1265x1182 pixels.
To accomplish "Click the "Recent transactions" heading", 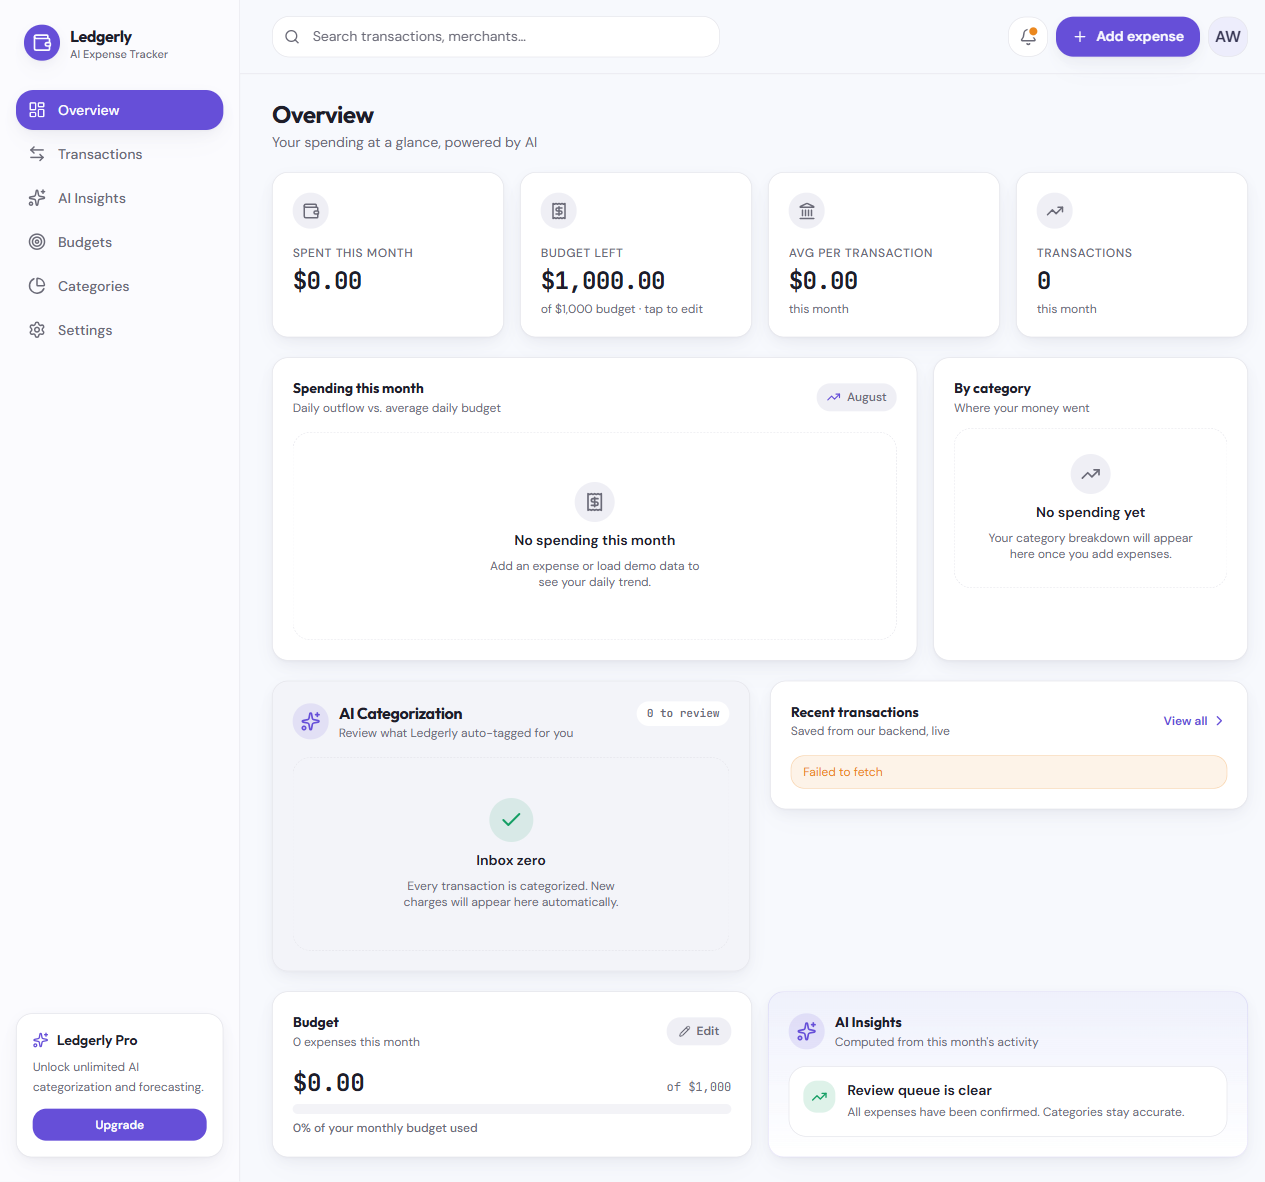I will tap(855, 712).
